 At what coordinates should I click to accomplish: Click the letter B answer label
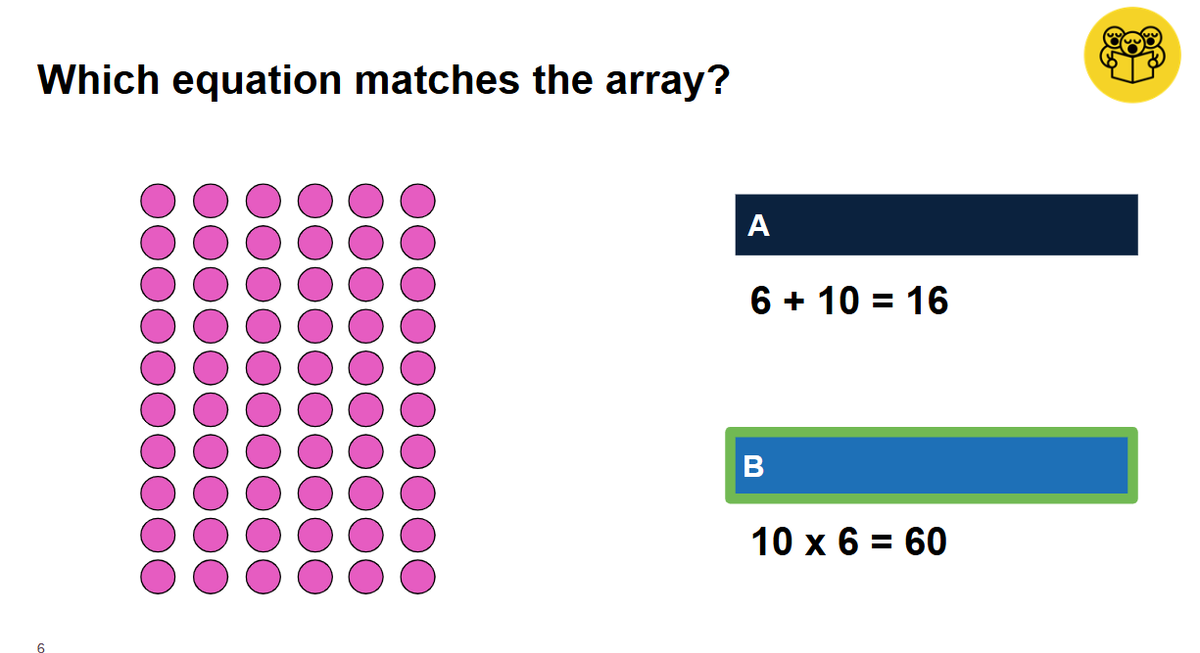(x=754, y=467)
